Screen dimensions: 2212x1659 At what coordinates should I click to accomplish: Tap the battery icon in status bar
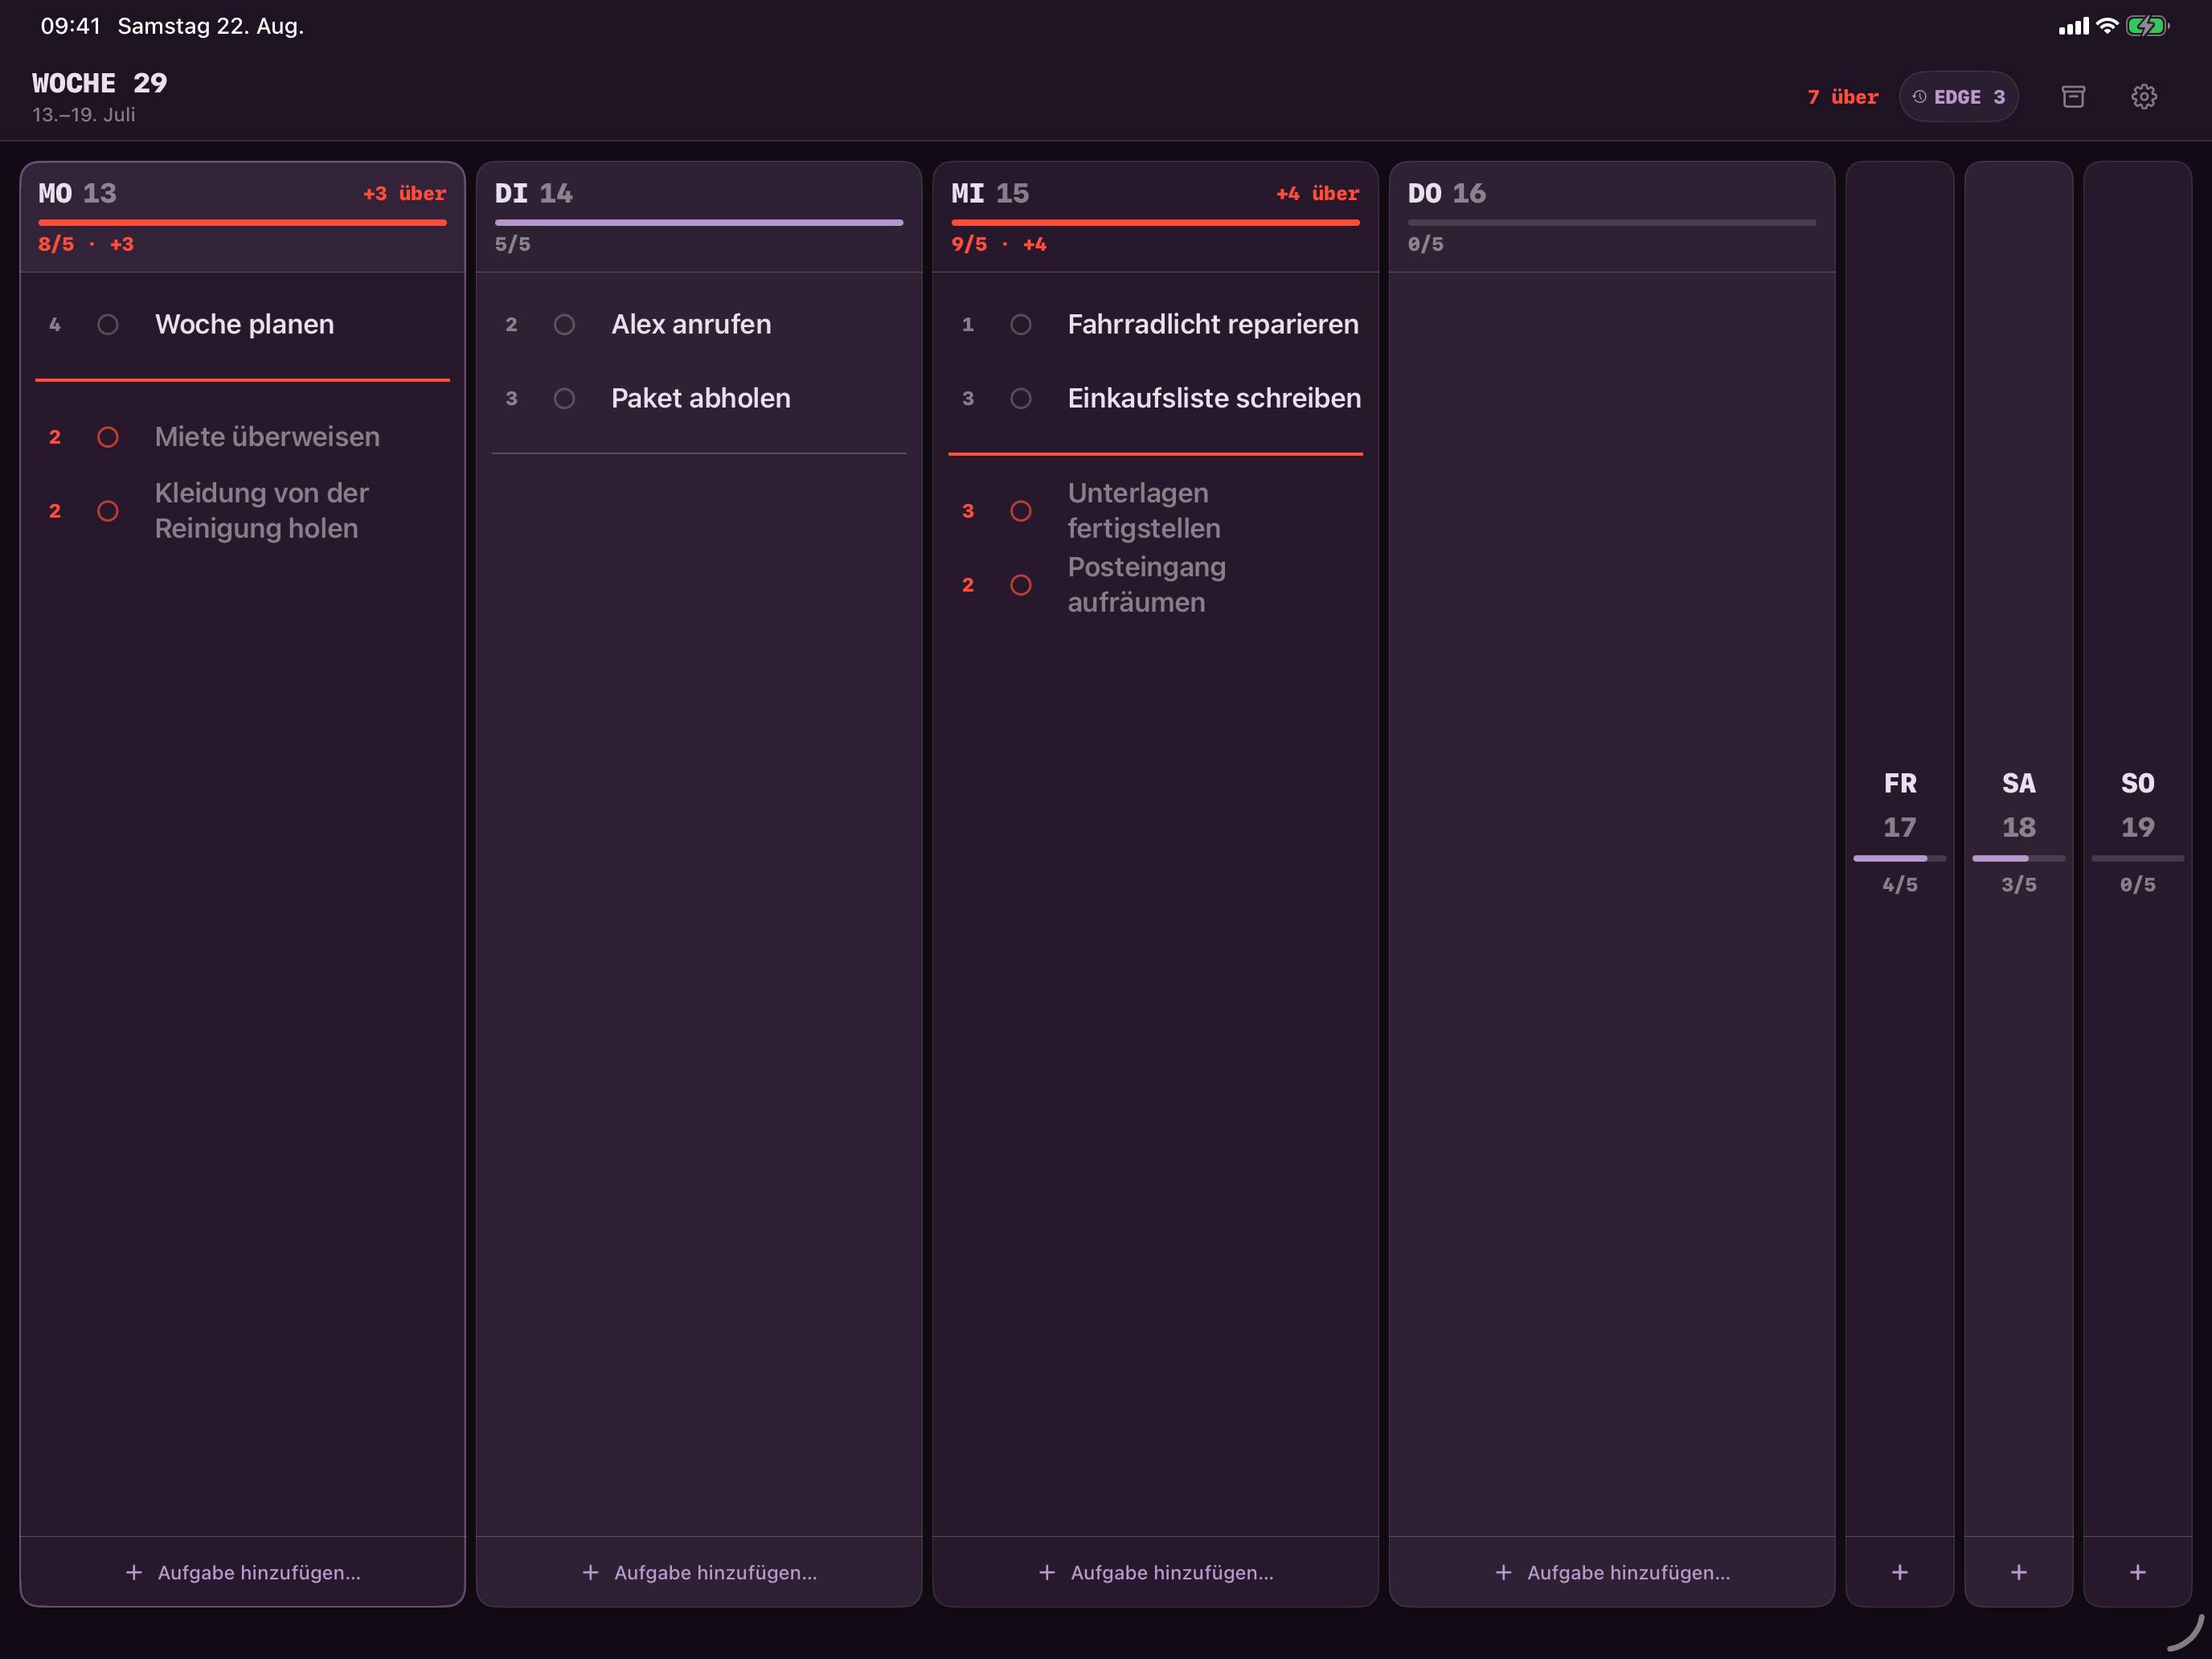pos(2147,26)
